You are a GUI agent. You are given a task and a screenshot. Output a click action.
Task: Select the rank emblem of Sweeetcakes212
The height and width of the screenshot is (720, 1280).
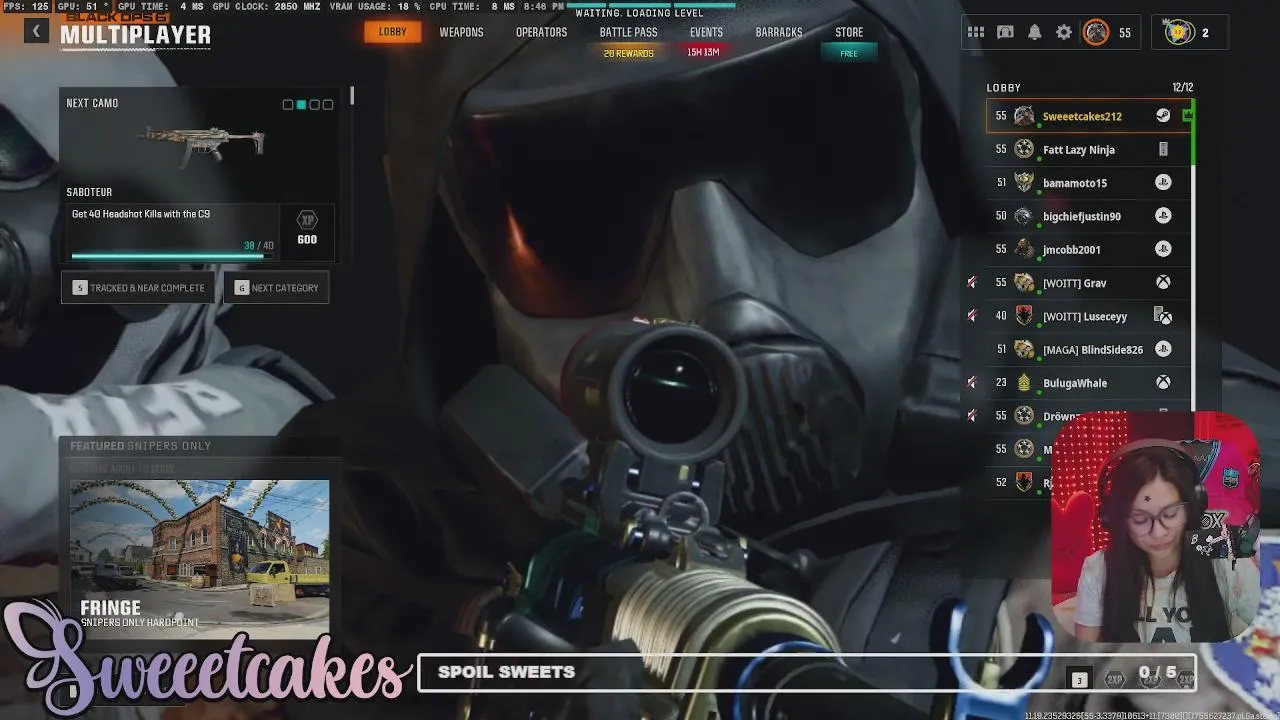coord(1024,116)
